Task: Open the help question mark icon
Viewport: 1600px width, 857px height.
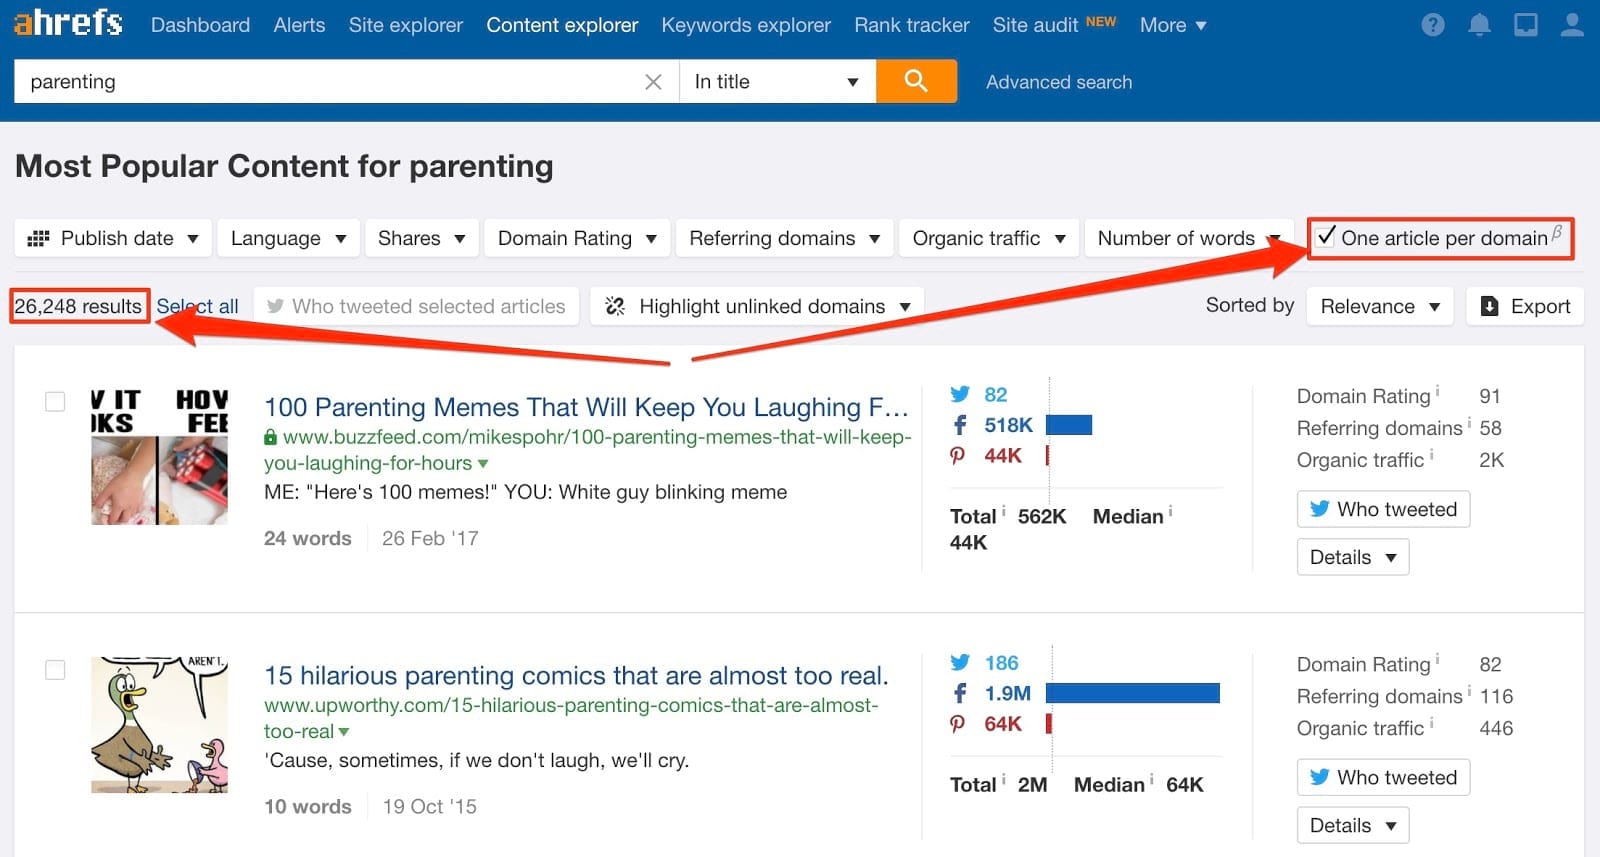Action: (1433, 25)
